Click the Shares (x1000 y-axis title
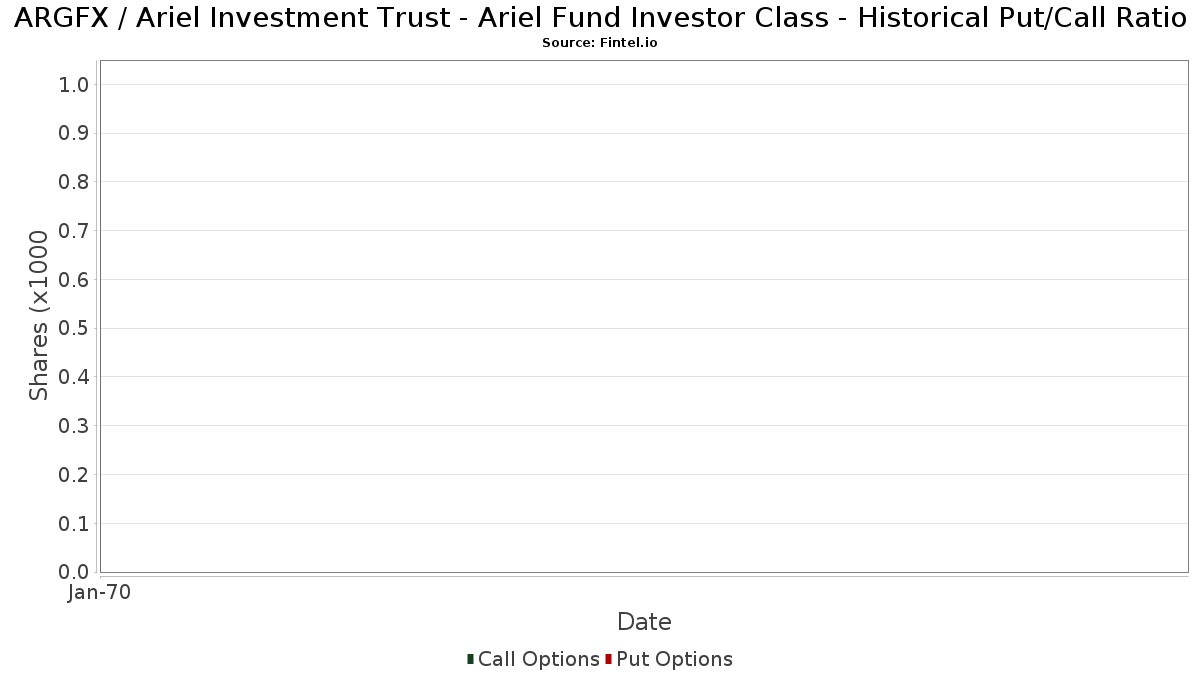The height and width of the screenshot is (675, 1200). (39, 316)
